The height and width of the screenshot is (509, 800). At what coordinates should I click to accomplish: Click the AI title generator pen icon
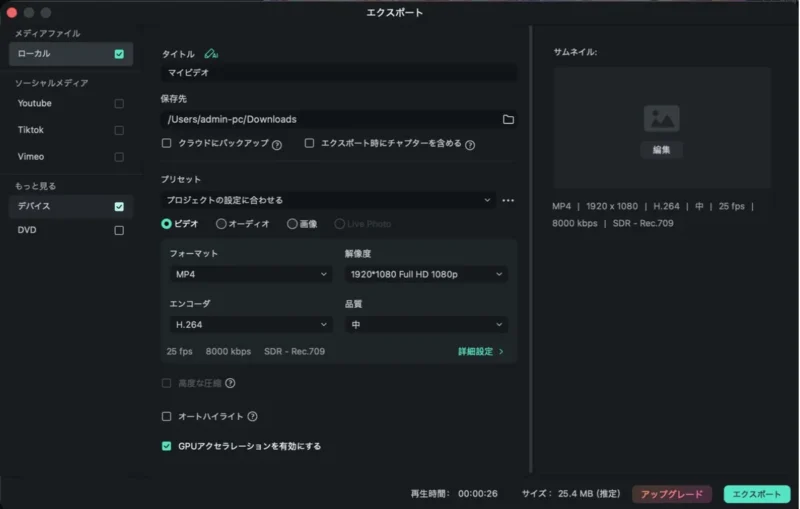pyautogui.click(x=211, y=54)
